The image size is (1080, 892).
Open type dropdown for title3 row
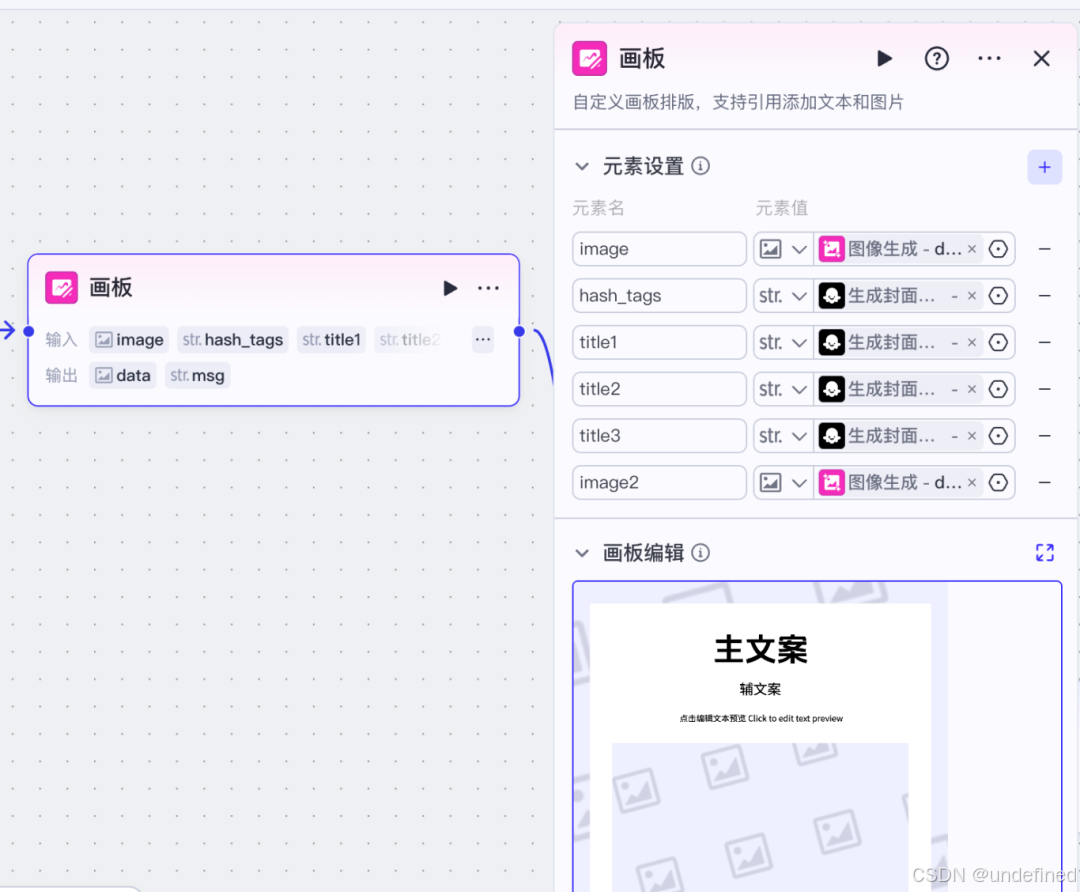(x=783, y=436)
